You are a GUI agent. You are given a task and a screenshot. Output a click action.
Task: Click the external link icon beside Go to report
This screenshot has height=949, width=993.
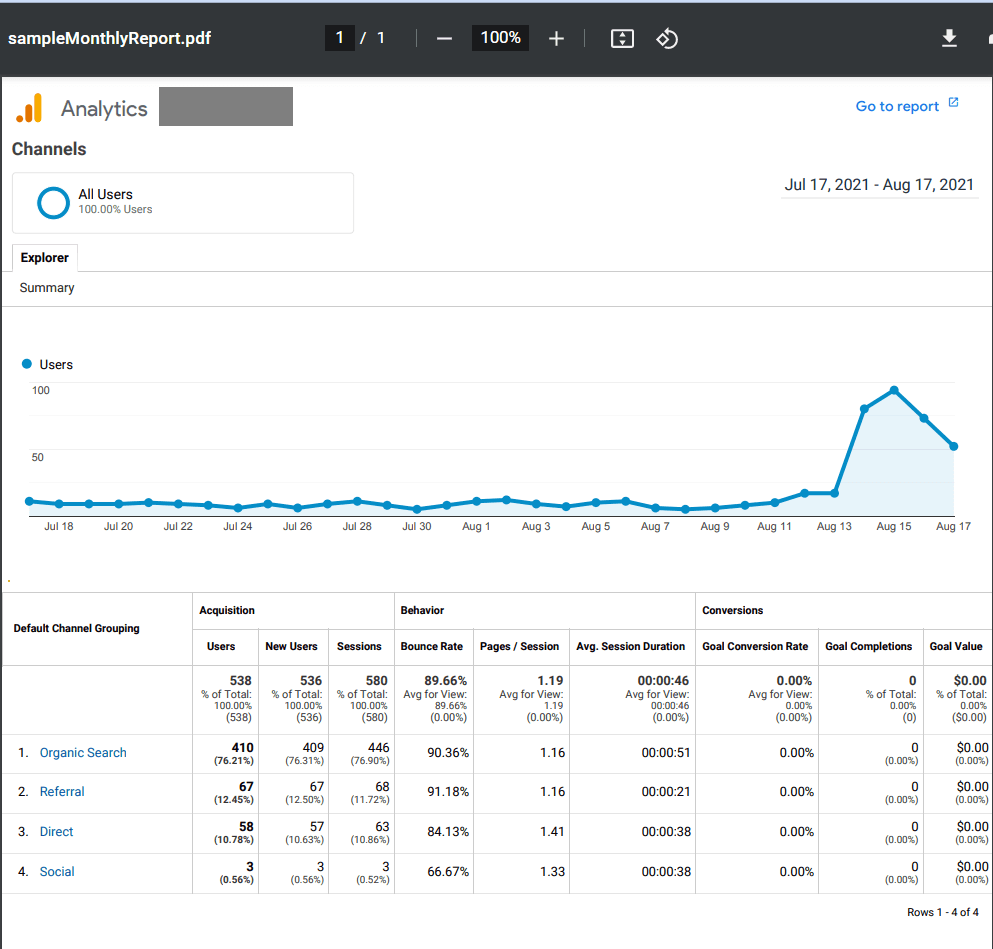(x=953, y=103)
